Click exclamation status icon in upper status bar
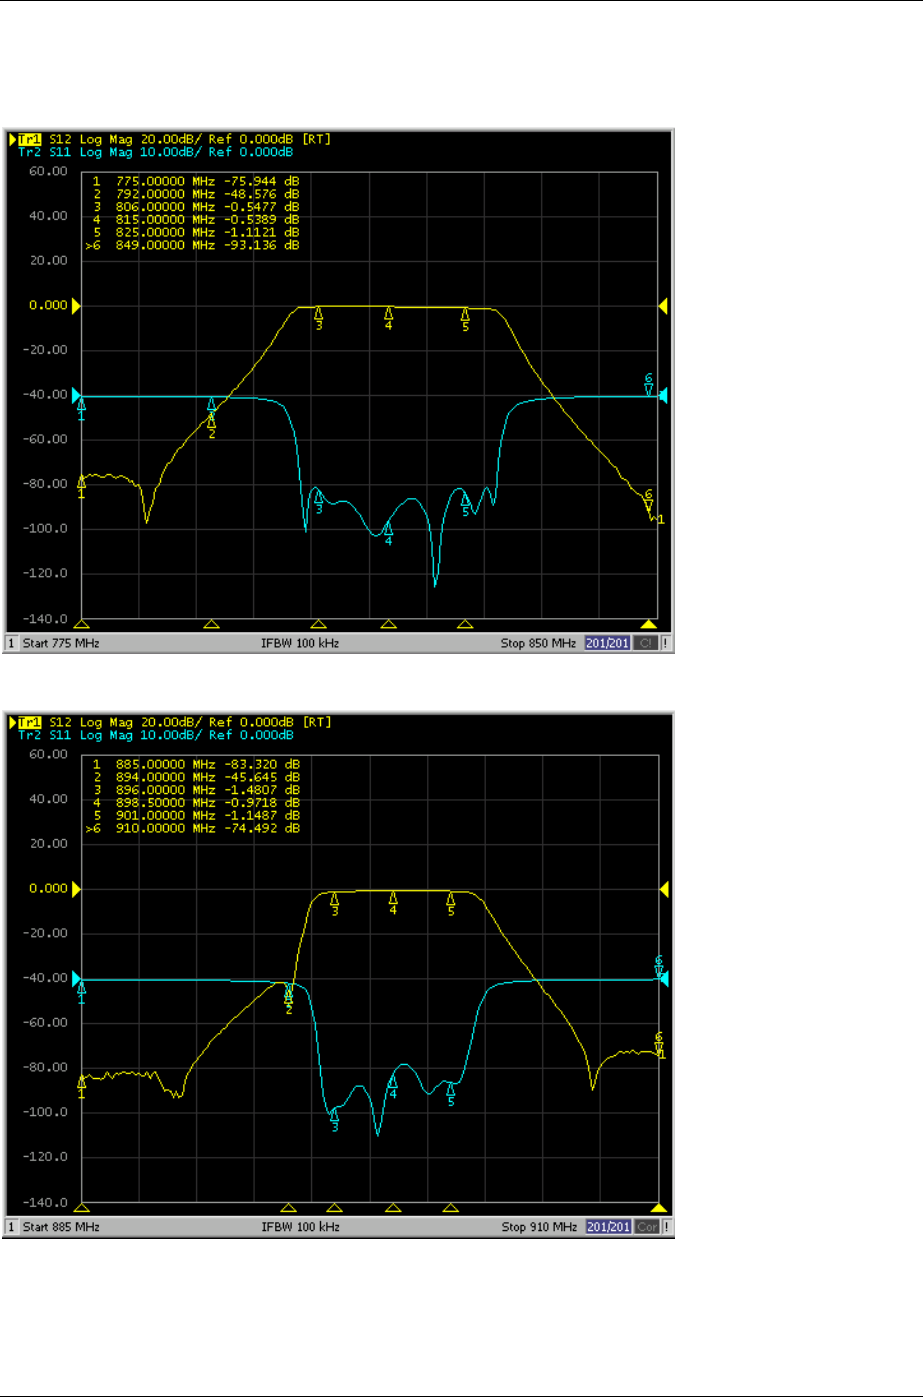923x1397 pixels. point(666,643)
